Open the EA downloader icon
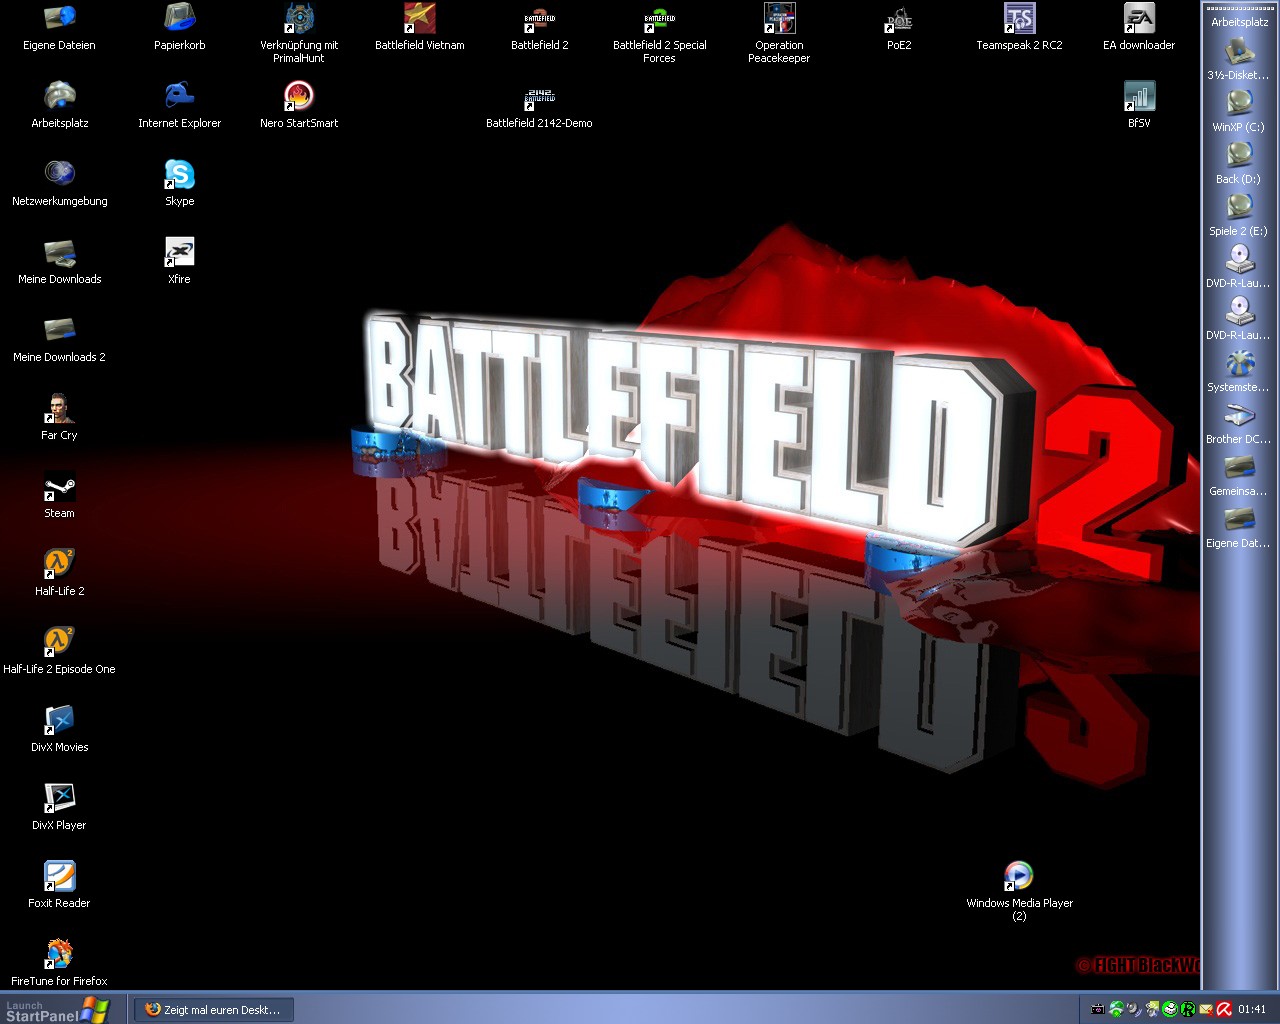Viewport: 1280px width, 1024px height. click(x=1139, y=18)
